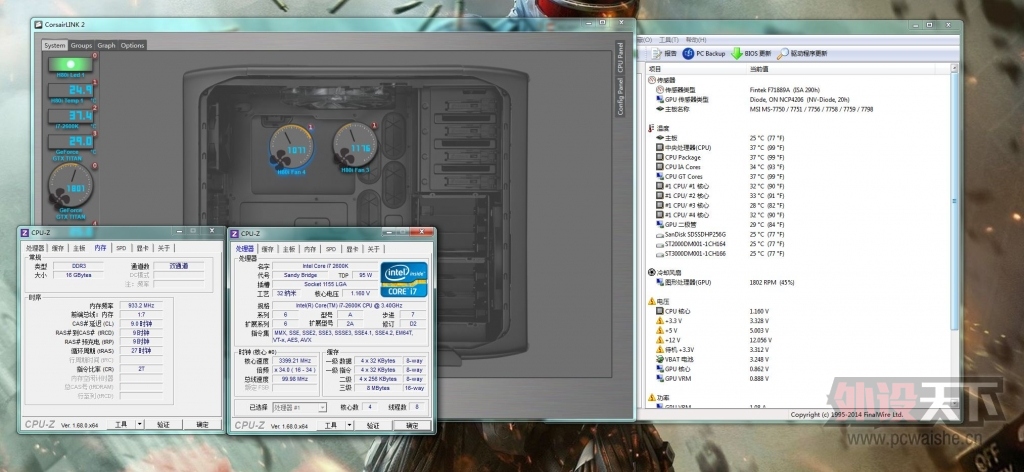Click 确定 button in right CPU-Z window
This screenshot has height=472, width=1024.
412,426
